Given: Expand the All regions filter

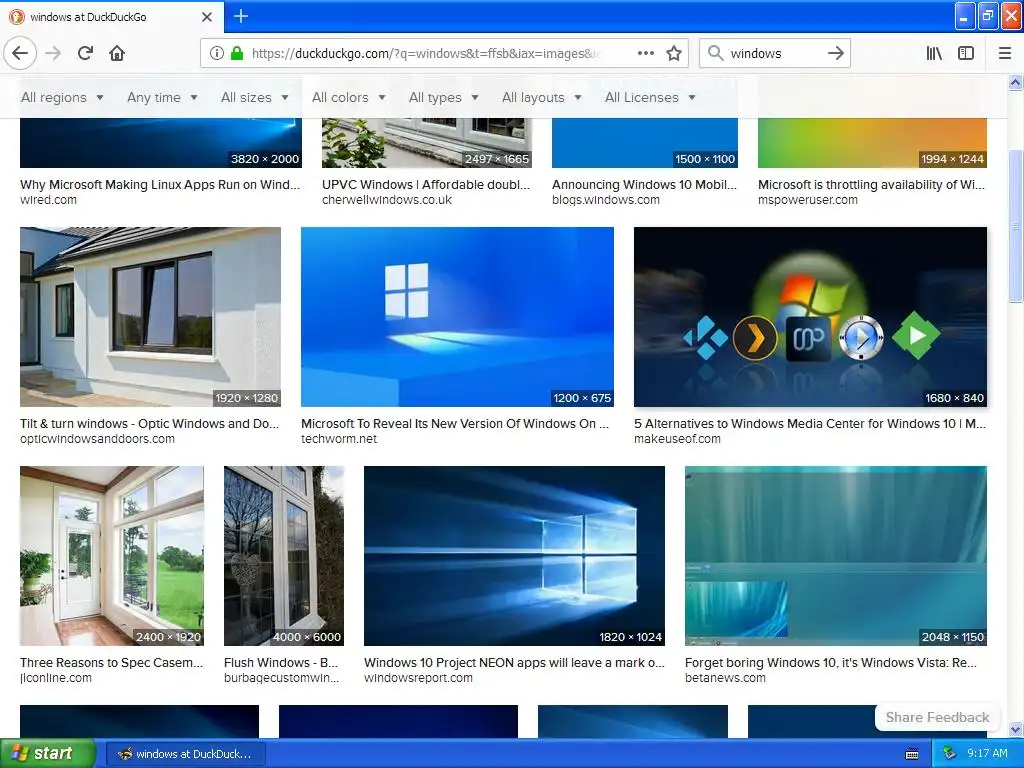Looking at the screenshot, I should pos(62,97).
